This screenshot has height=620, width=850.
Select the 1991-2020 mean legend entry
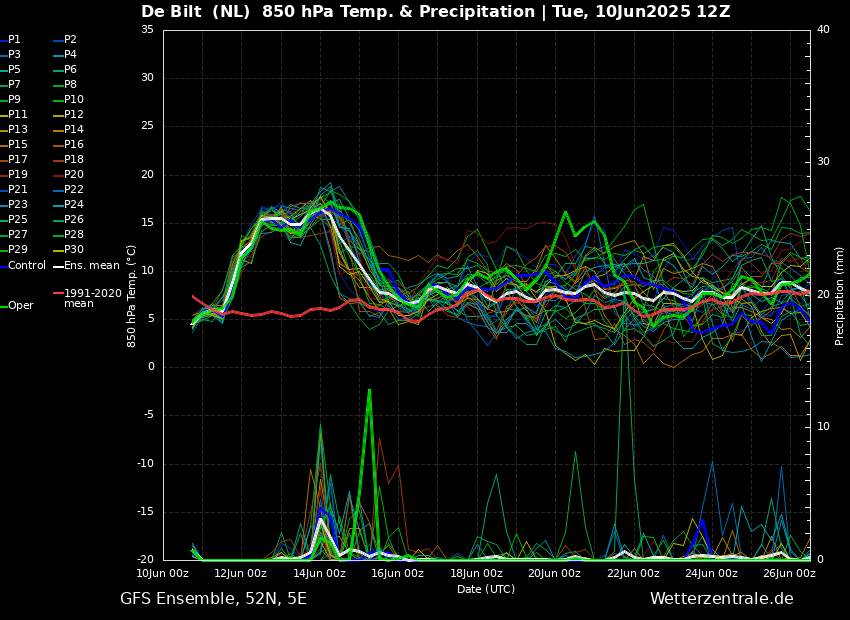[92, 298]
